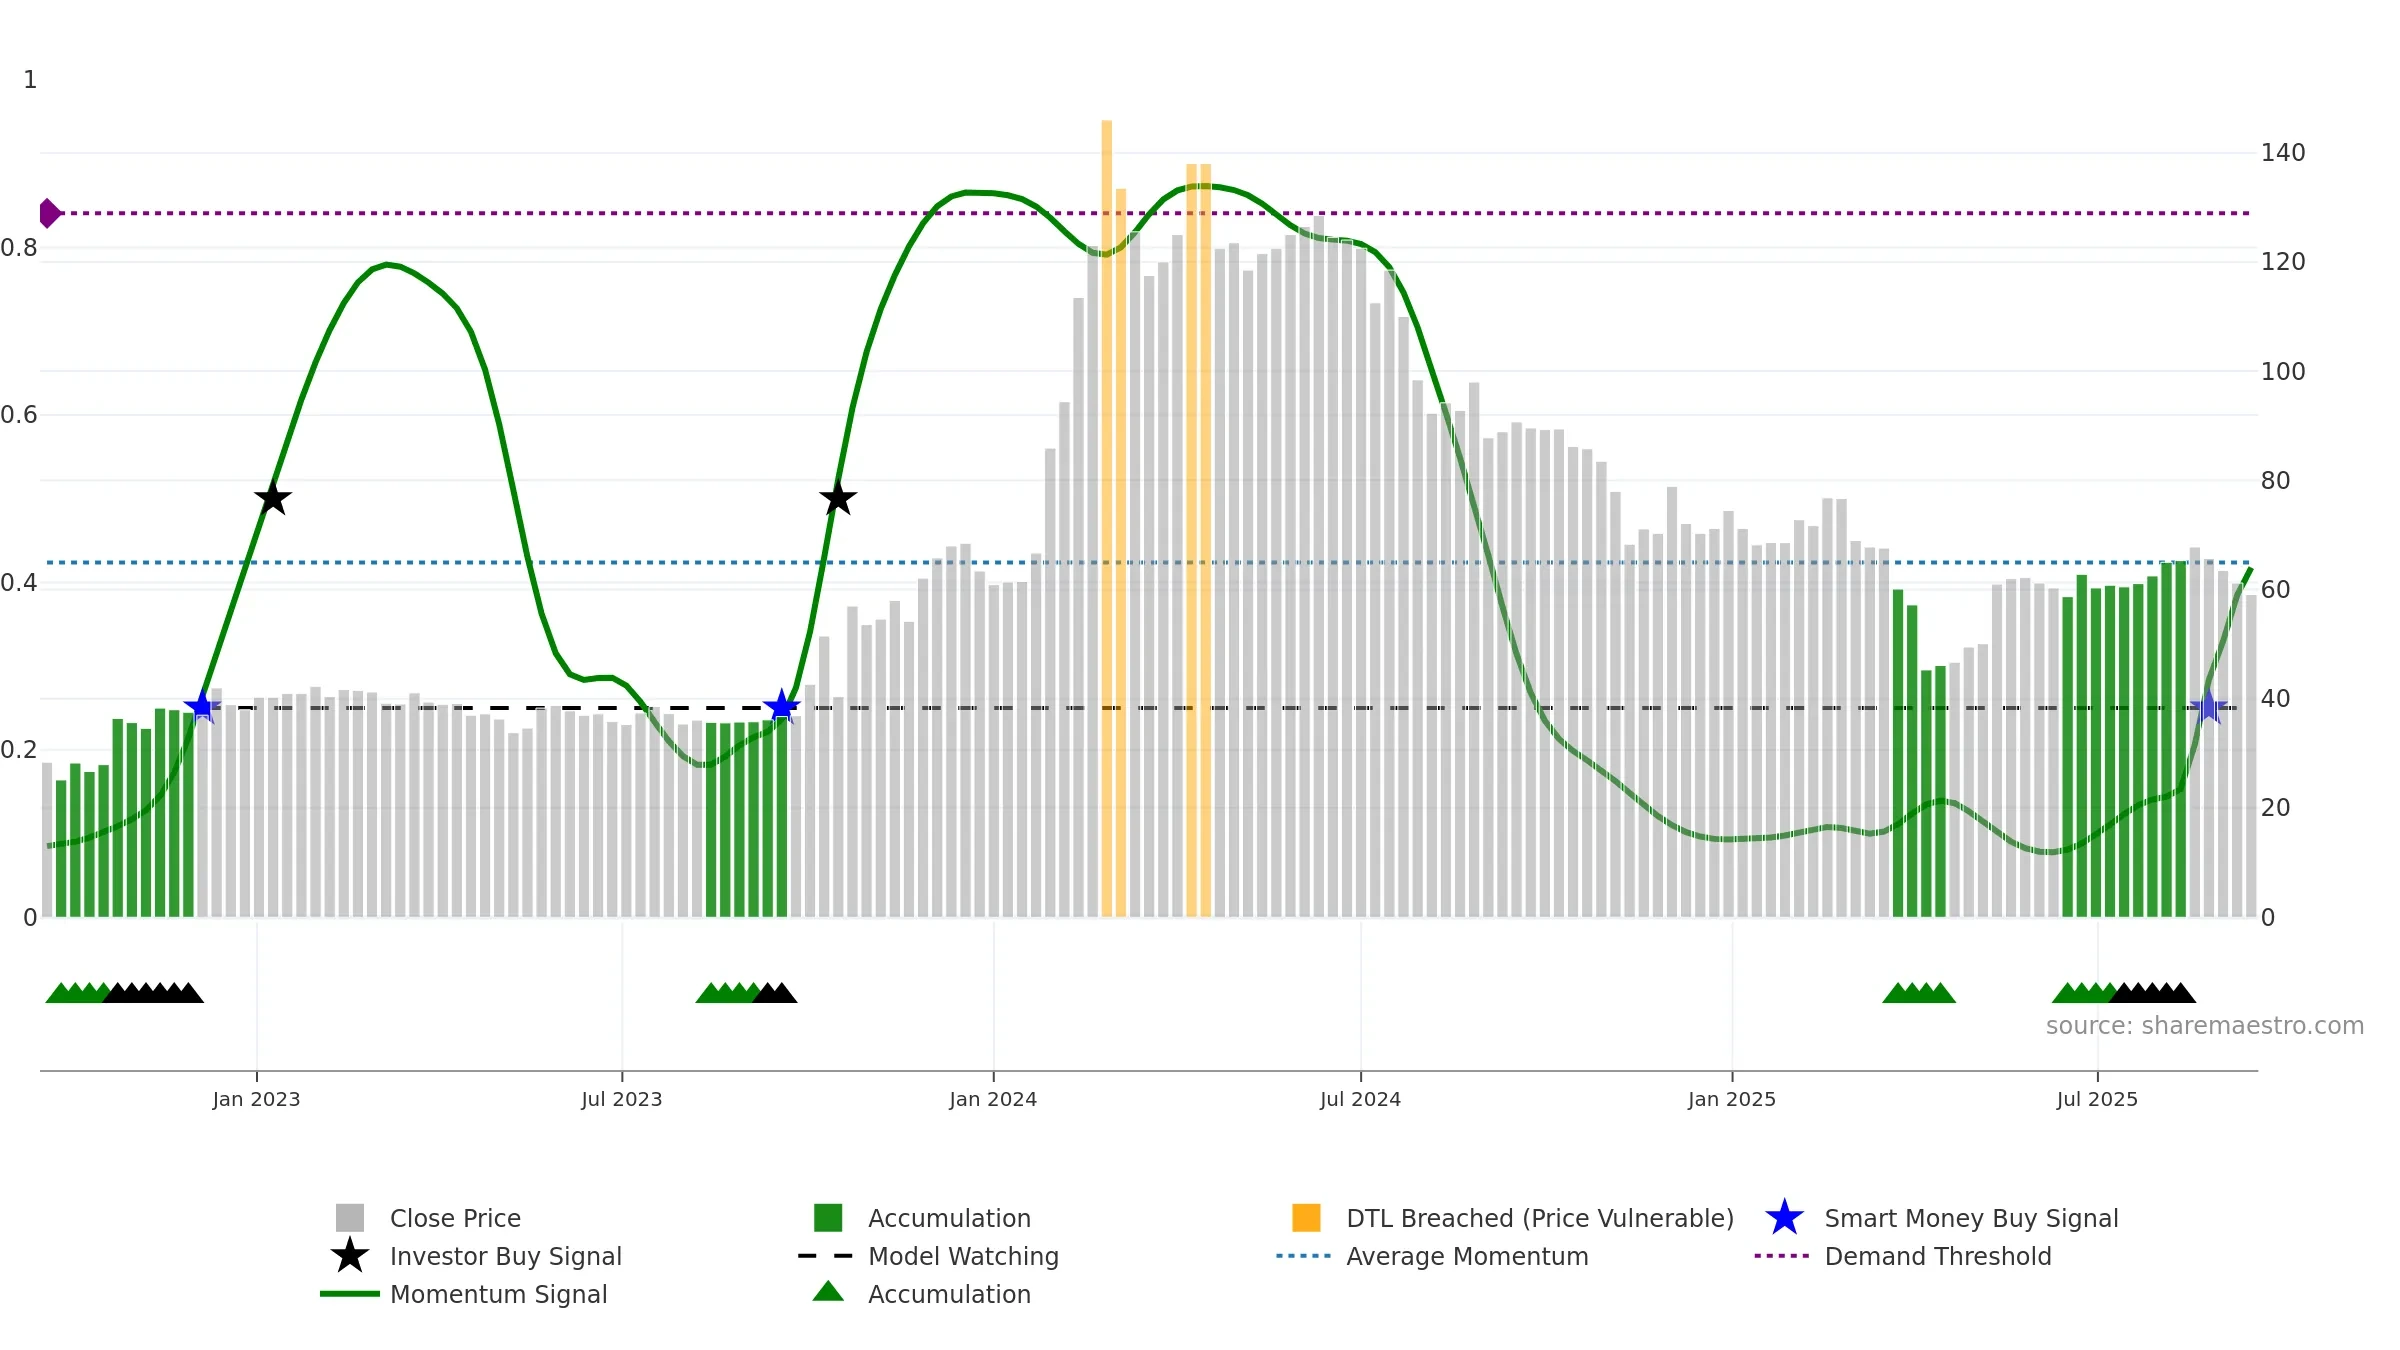This screenshot has width=2400, height=1350.
Task: Click the Investor Buy Signal legend label
Action: [506, 1256]
